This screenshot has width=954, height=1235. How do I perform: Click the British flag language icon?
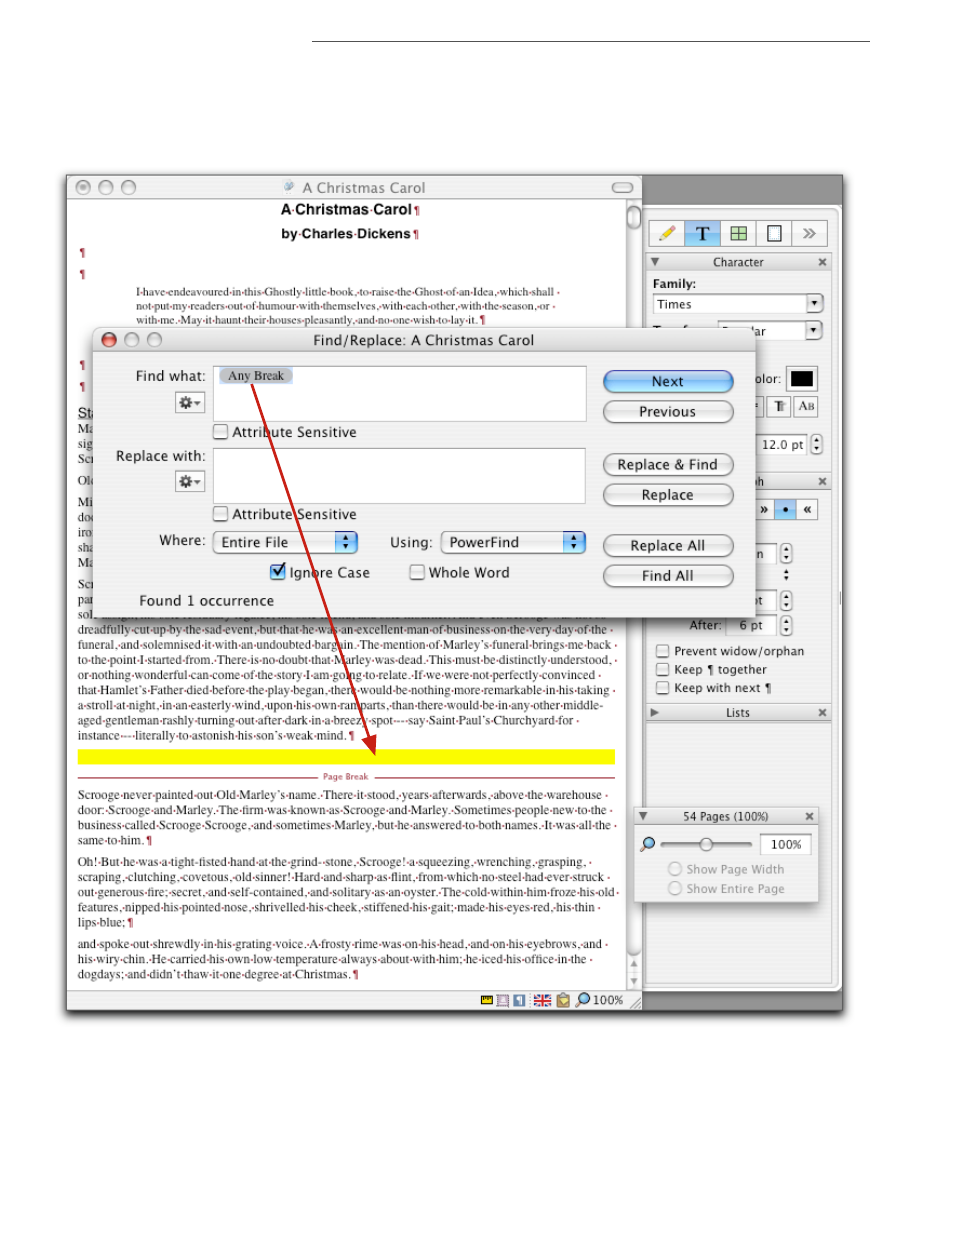(542, 1000)
